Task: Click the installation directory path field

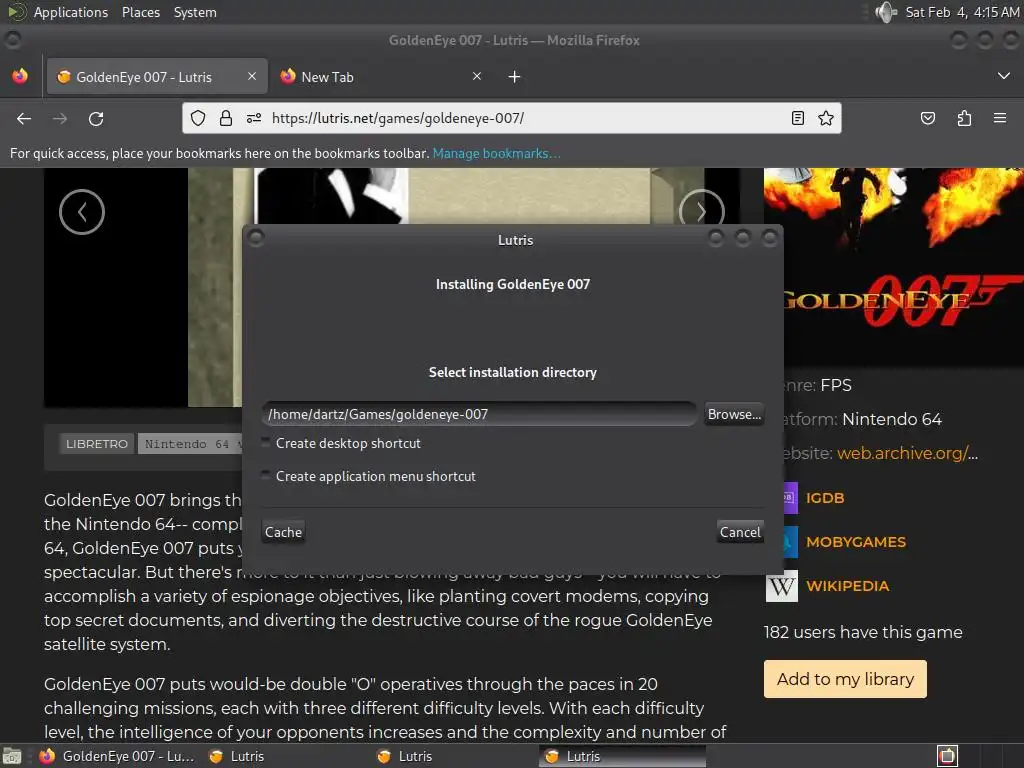Action: pyautogui.click(x=479, y=414)
